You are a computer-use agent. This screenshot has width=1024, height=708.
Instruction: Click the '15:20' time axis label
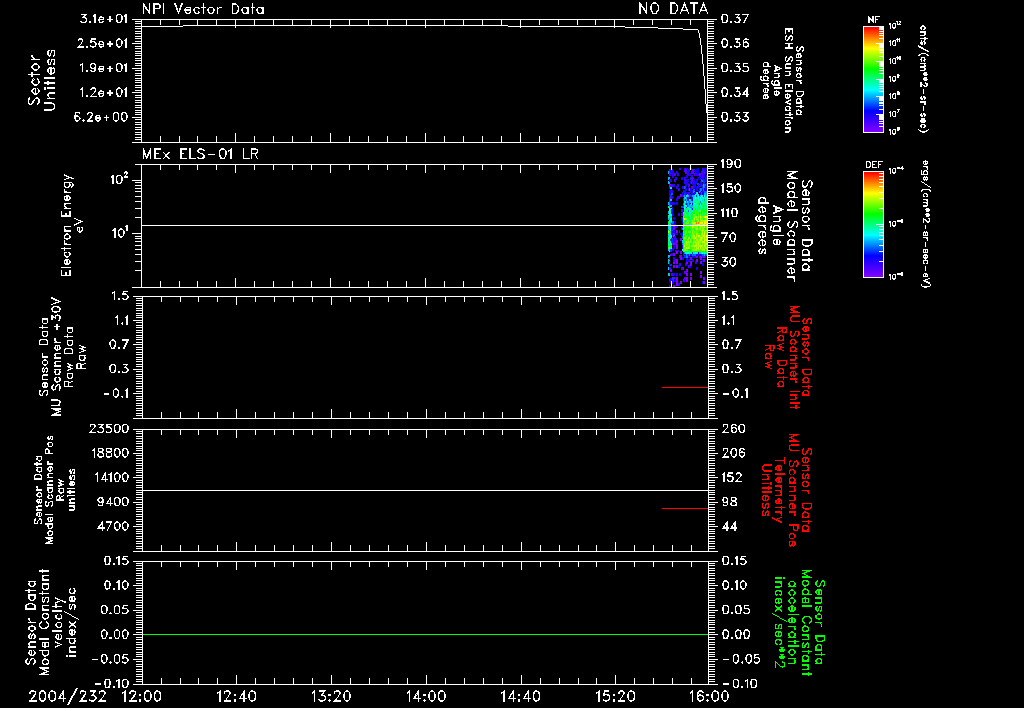click(615, 696)
